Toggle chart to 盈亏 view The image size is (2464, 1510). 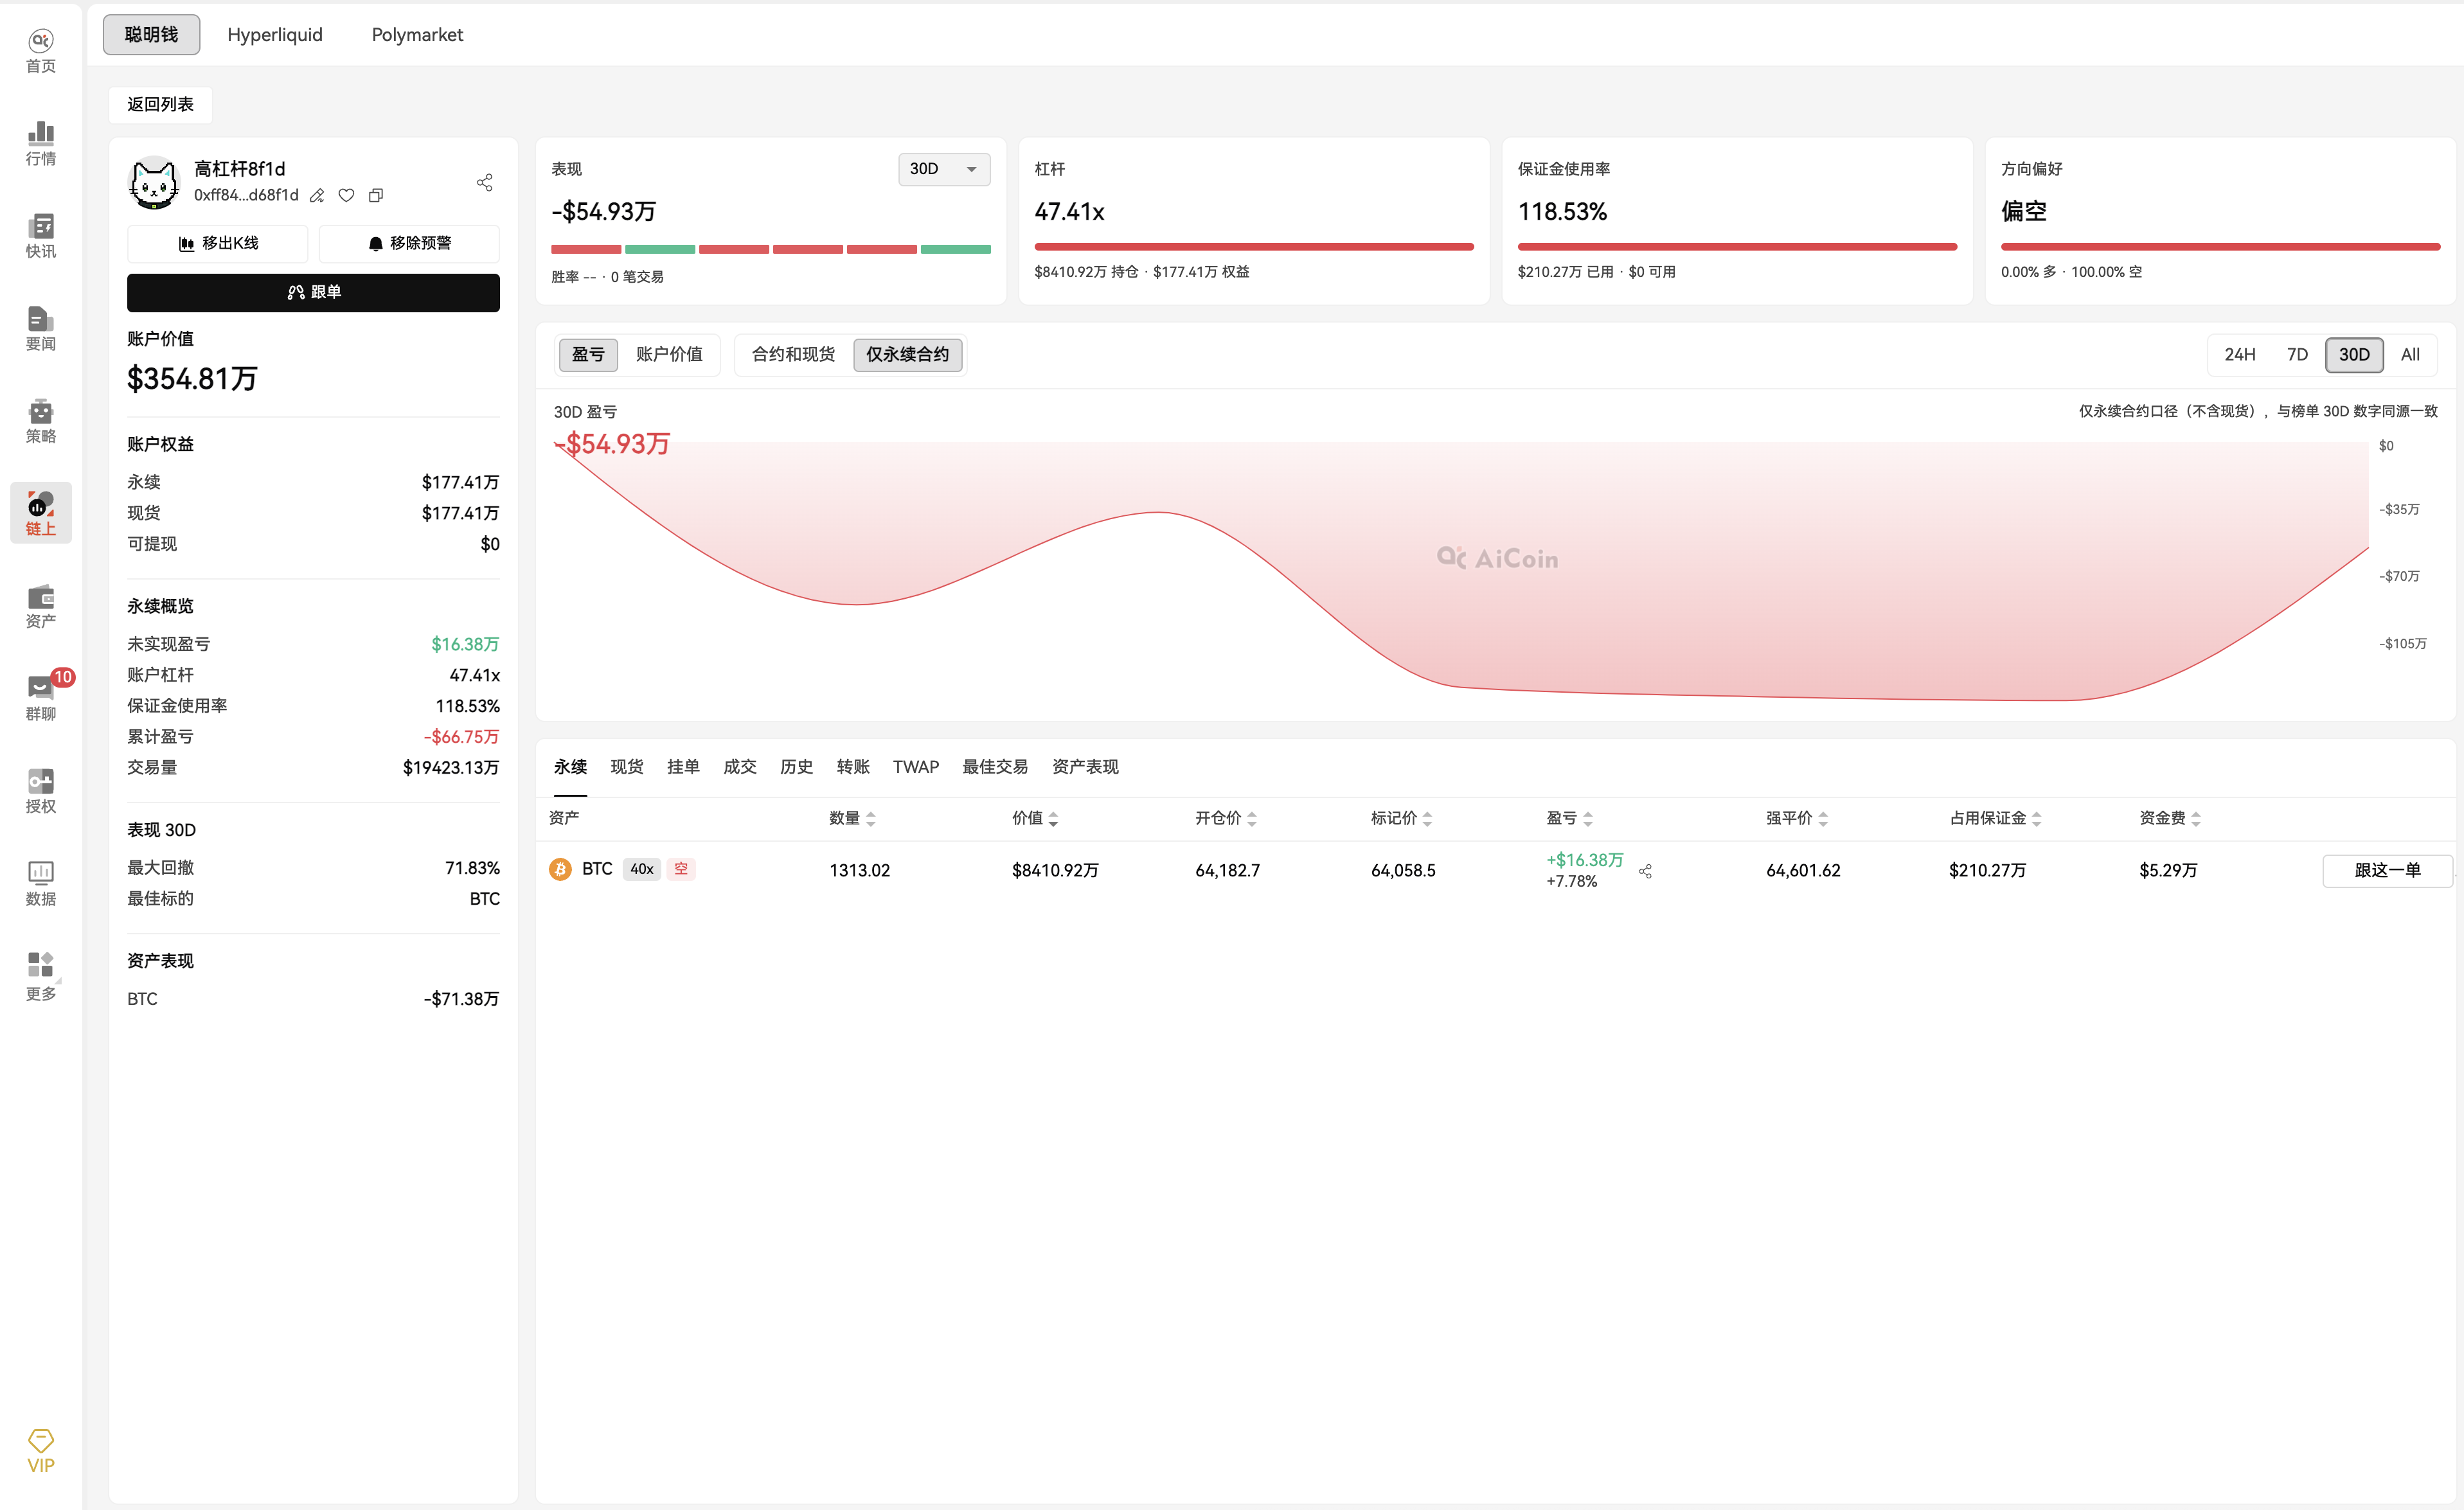point(588,354)
